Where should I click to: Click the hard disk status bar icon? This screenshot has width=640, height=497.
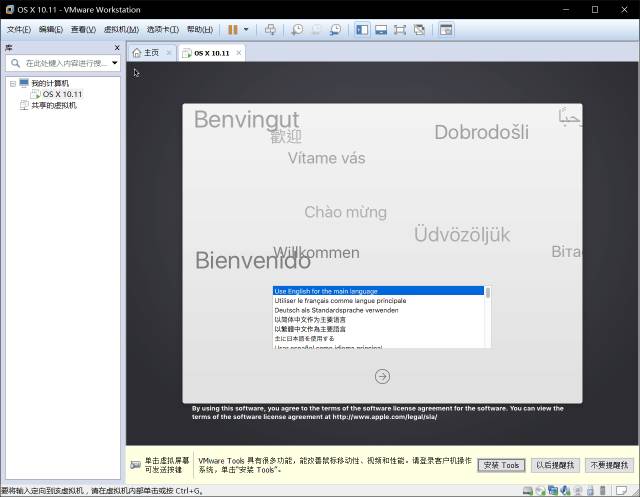pyautogui.click(x=528, y=490)
